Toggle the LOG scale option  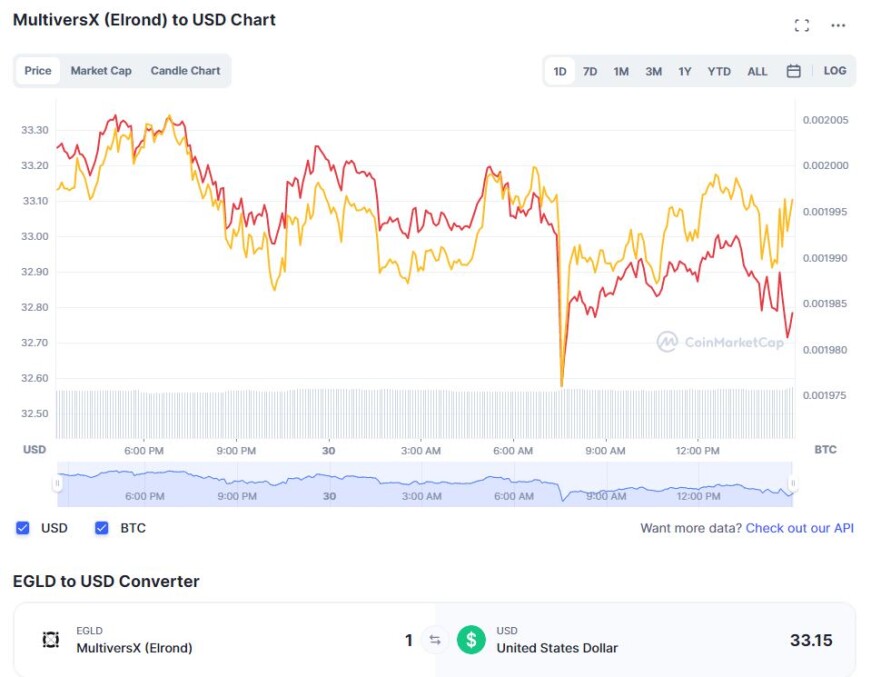[x=834, y=71]
